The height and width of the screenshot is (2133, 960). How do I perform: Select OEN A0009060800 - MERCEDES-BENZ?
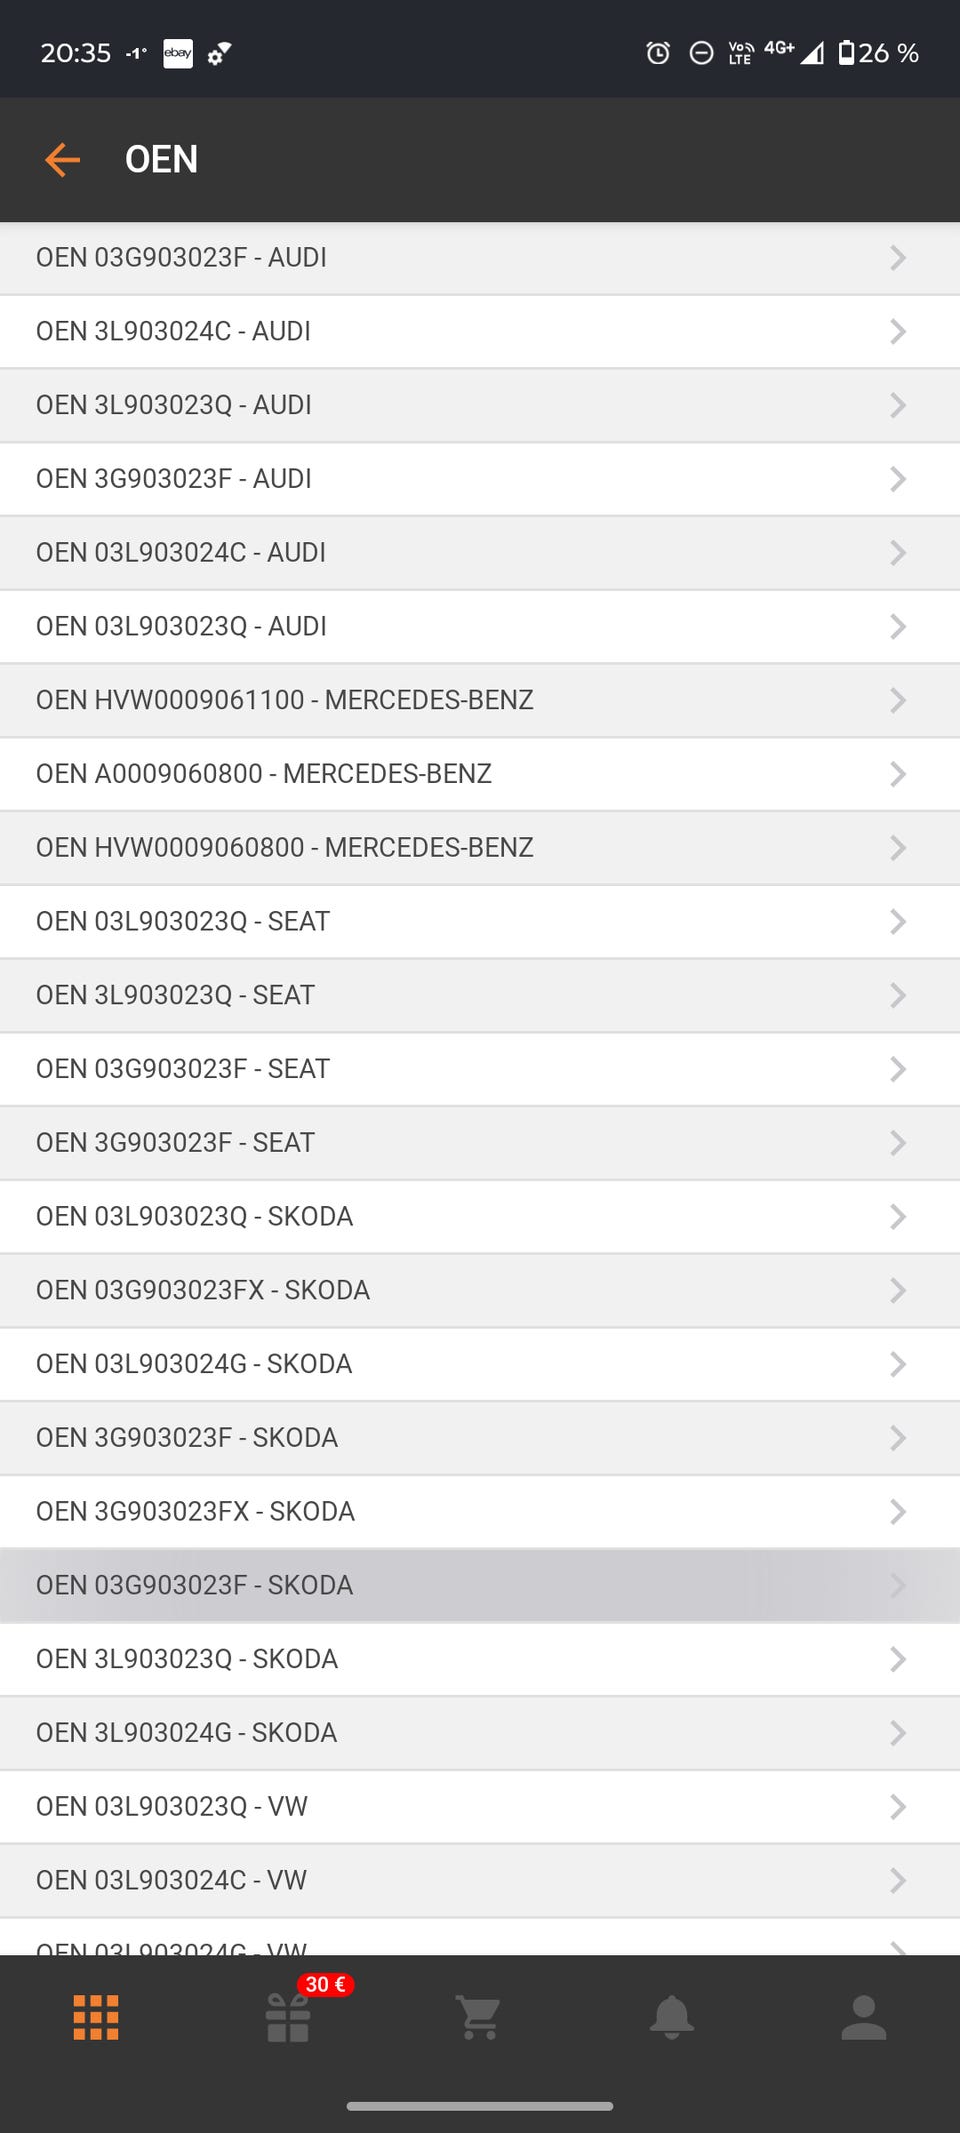[x=264, y=774]
